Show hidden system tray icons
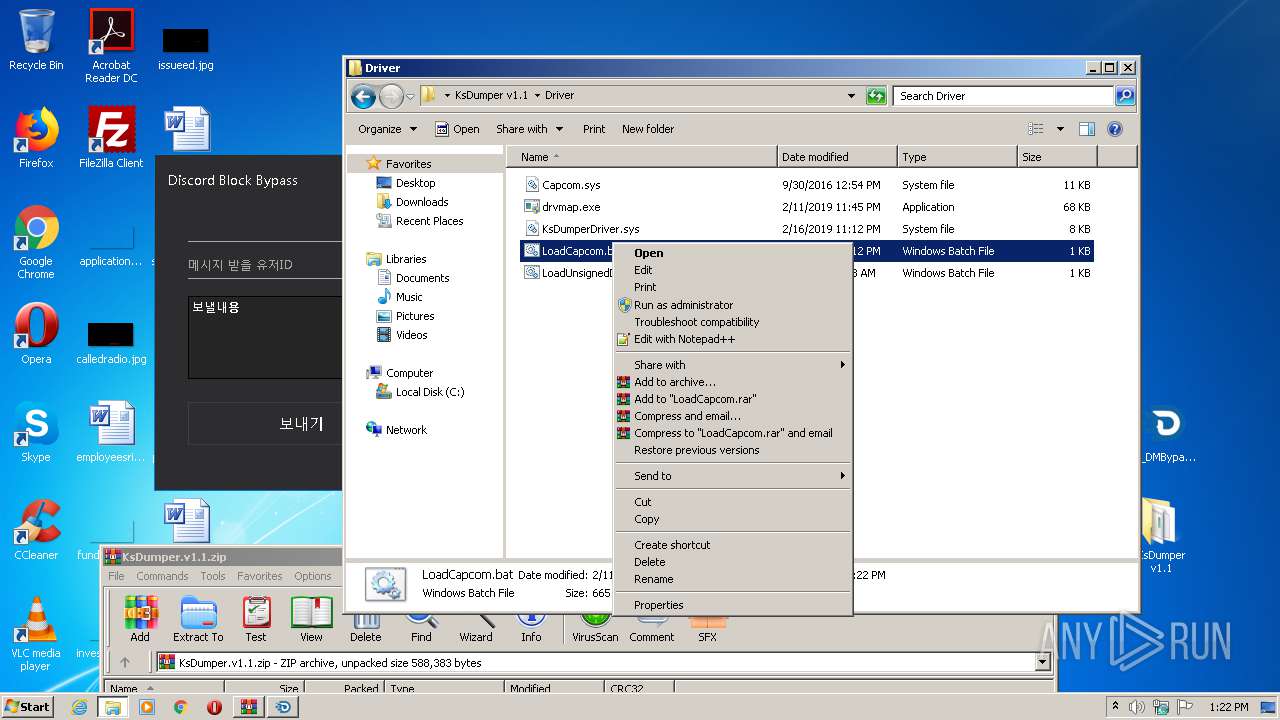This screenshot has height=720, width=1280. (1115, 707)
